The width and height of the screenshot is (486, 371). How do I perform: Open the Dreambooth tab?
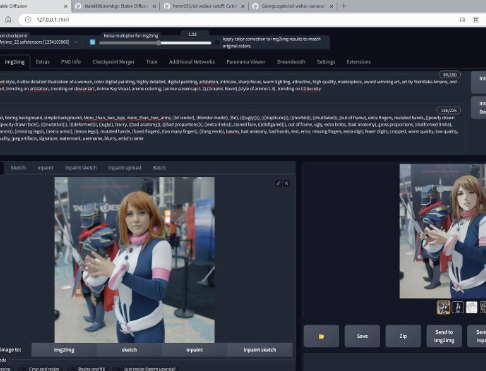pos(291,62)
